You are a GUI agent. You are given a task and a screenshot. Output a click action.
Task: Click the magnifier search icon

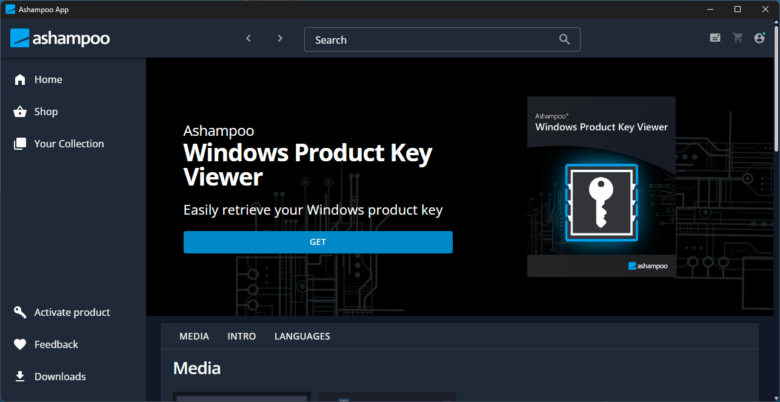[564, 39]
